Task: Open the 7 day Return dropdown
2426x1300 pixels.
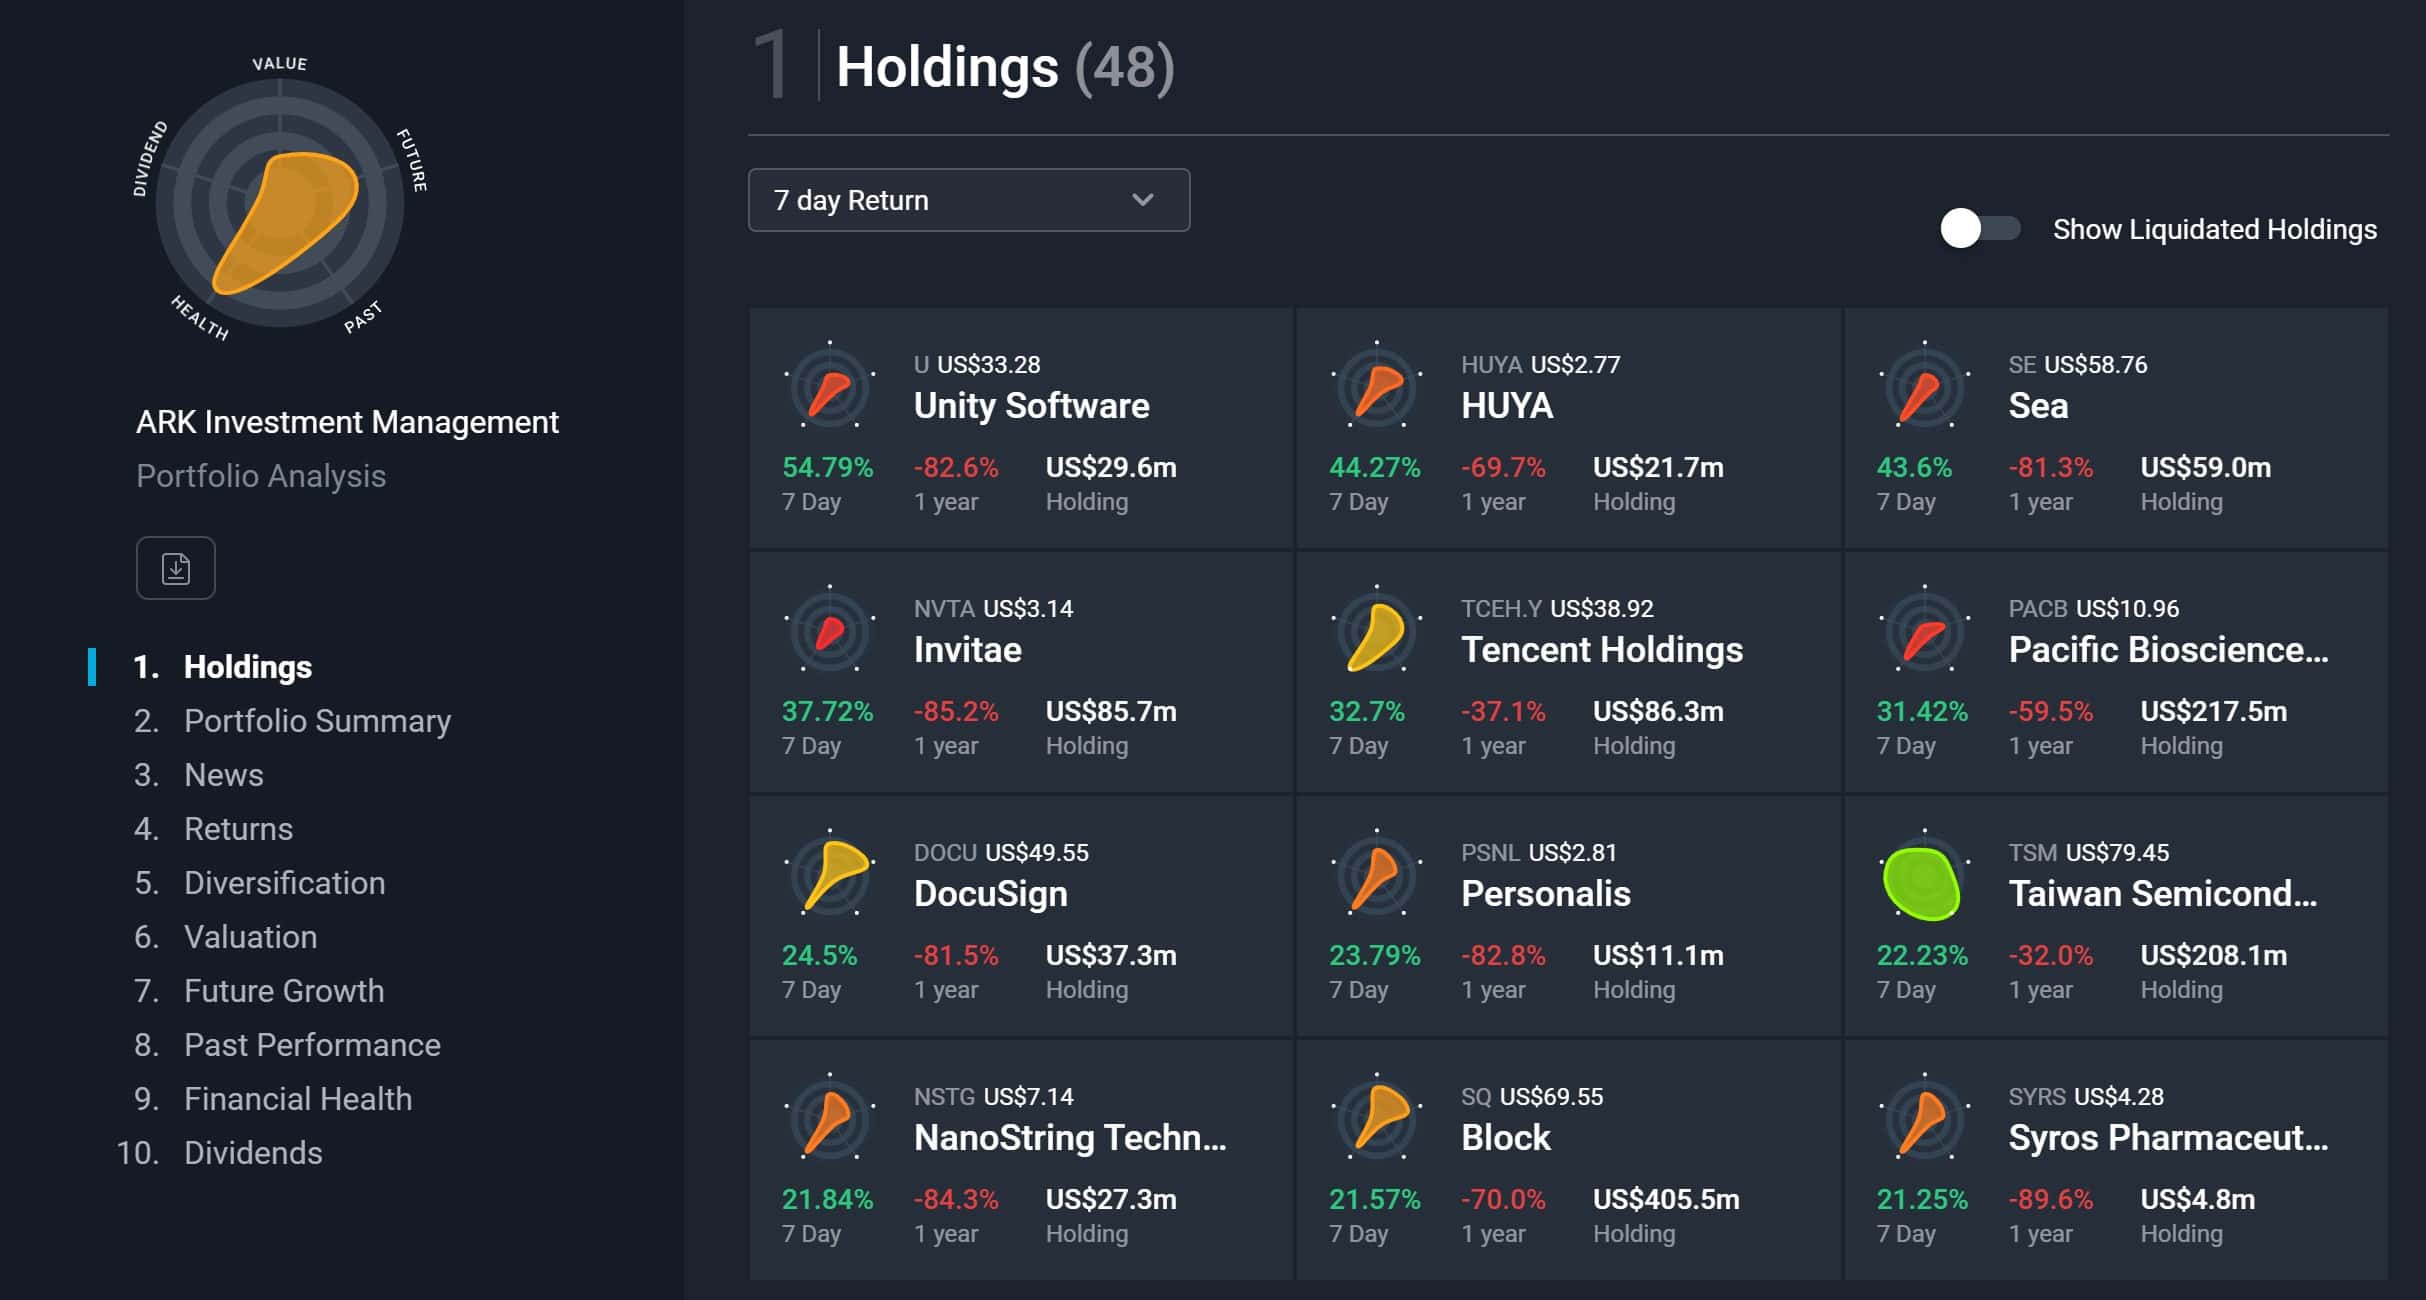Action: [969, 200]
